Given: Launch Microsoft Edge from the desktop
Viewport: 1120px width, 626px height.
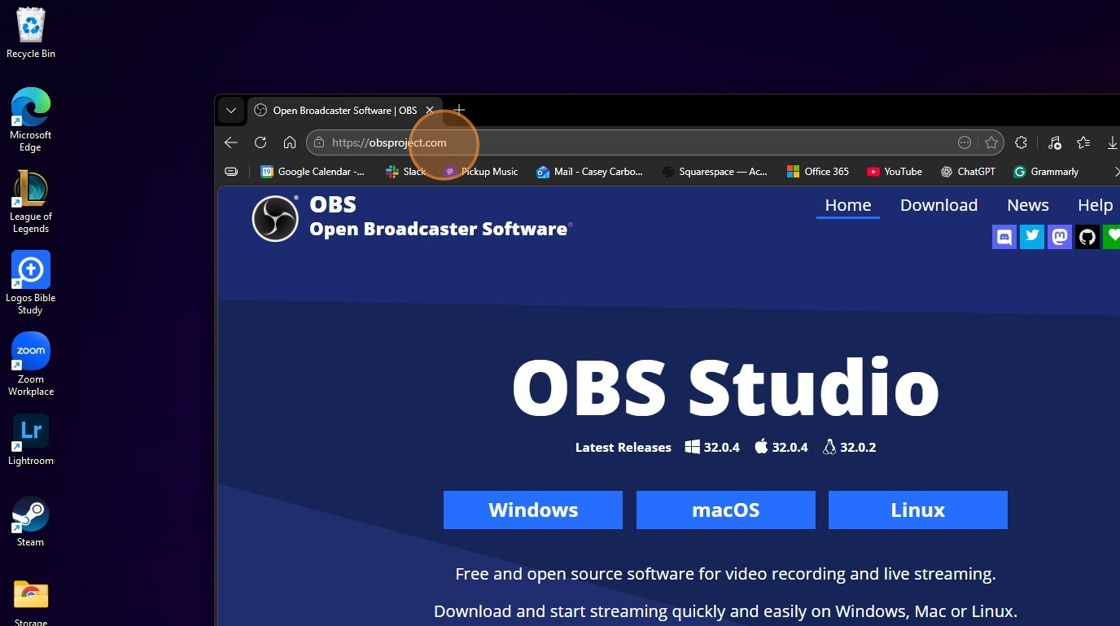Looking at the screenshot, I should 30,119.
